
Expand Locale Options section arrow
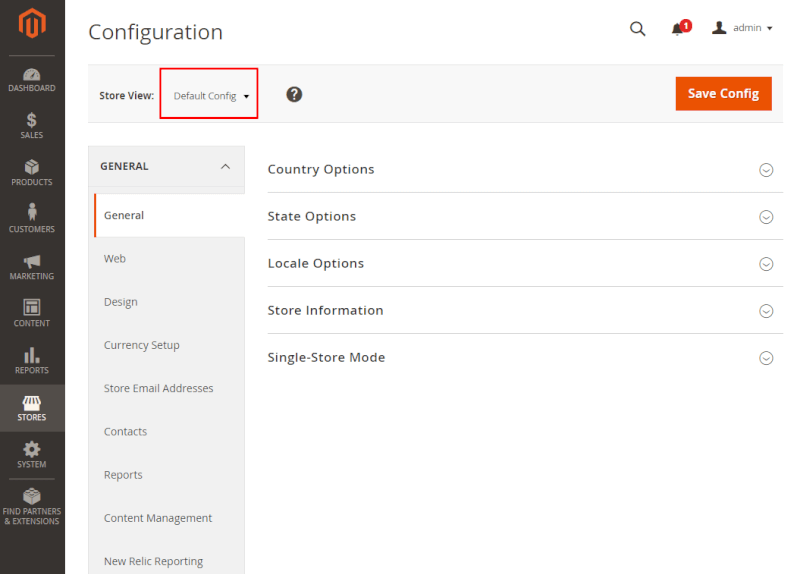[x=766, y=264]
